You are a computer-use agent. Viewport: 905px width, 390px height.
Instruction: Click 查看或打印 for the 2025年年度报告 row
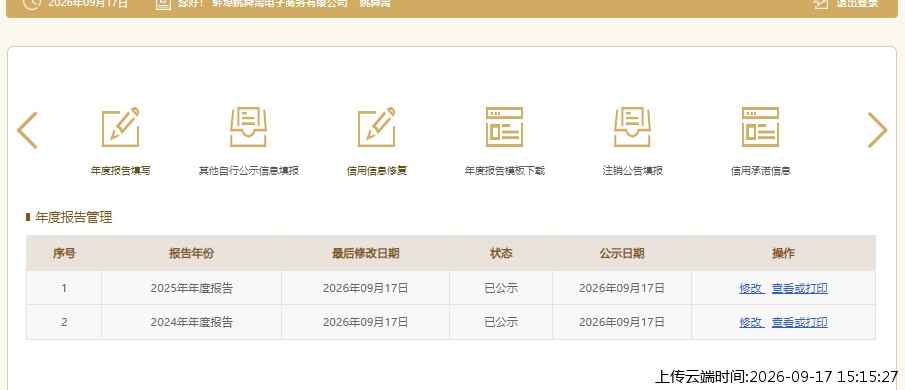tap(800, 288)
